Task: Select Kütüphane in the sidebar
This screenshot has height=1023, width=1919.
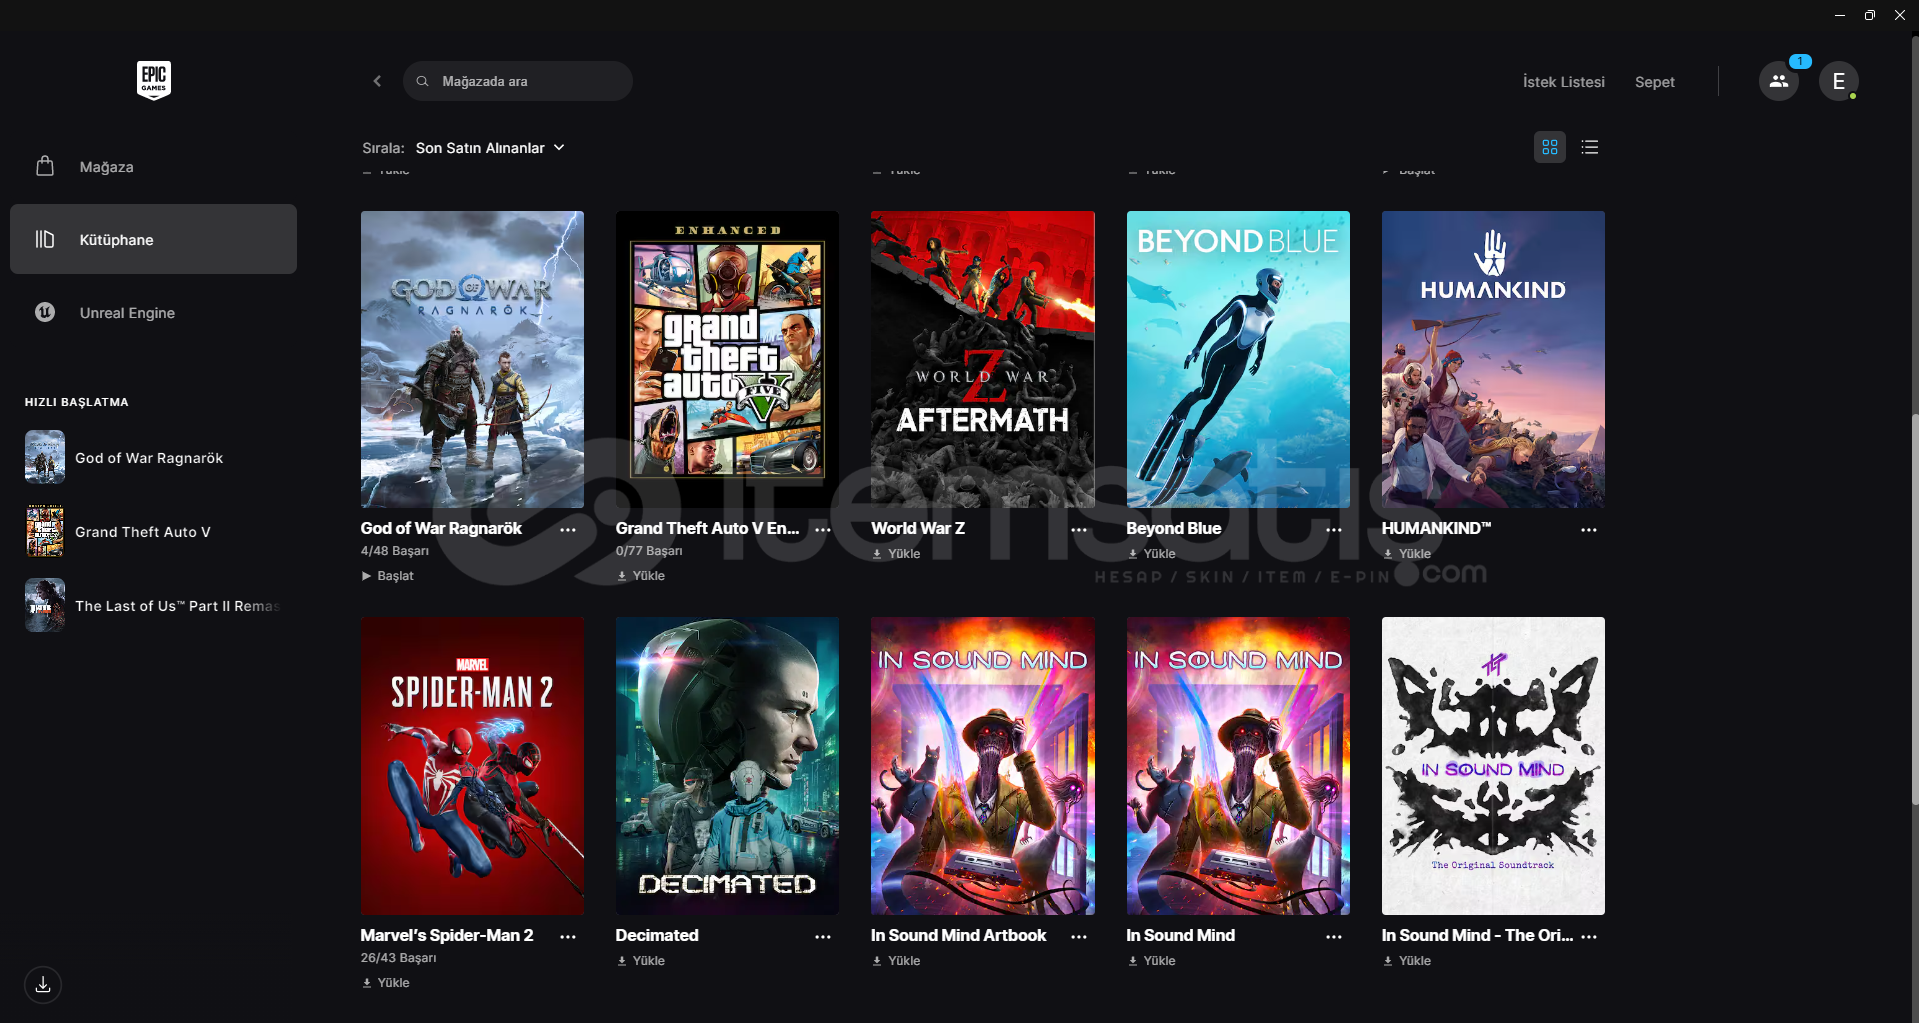Action: [153, 239]
